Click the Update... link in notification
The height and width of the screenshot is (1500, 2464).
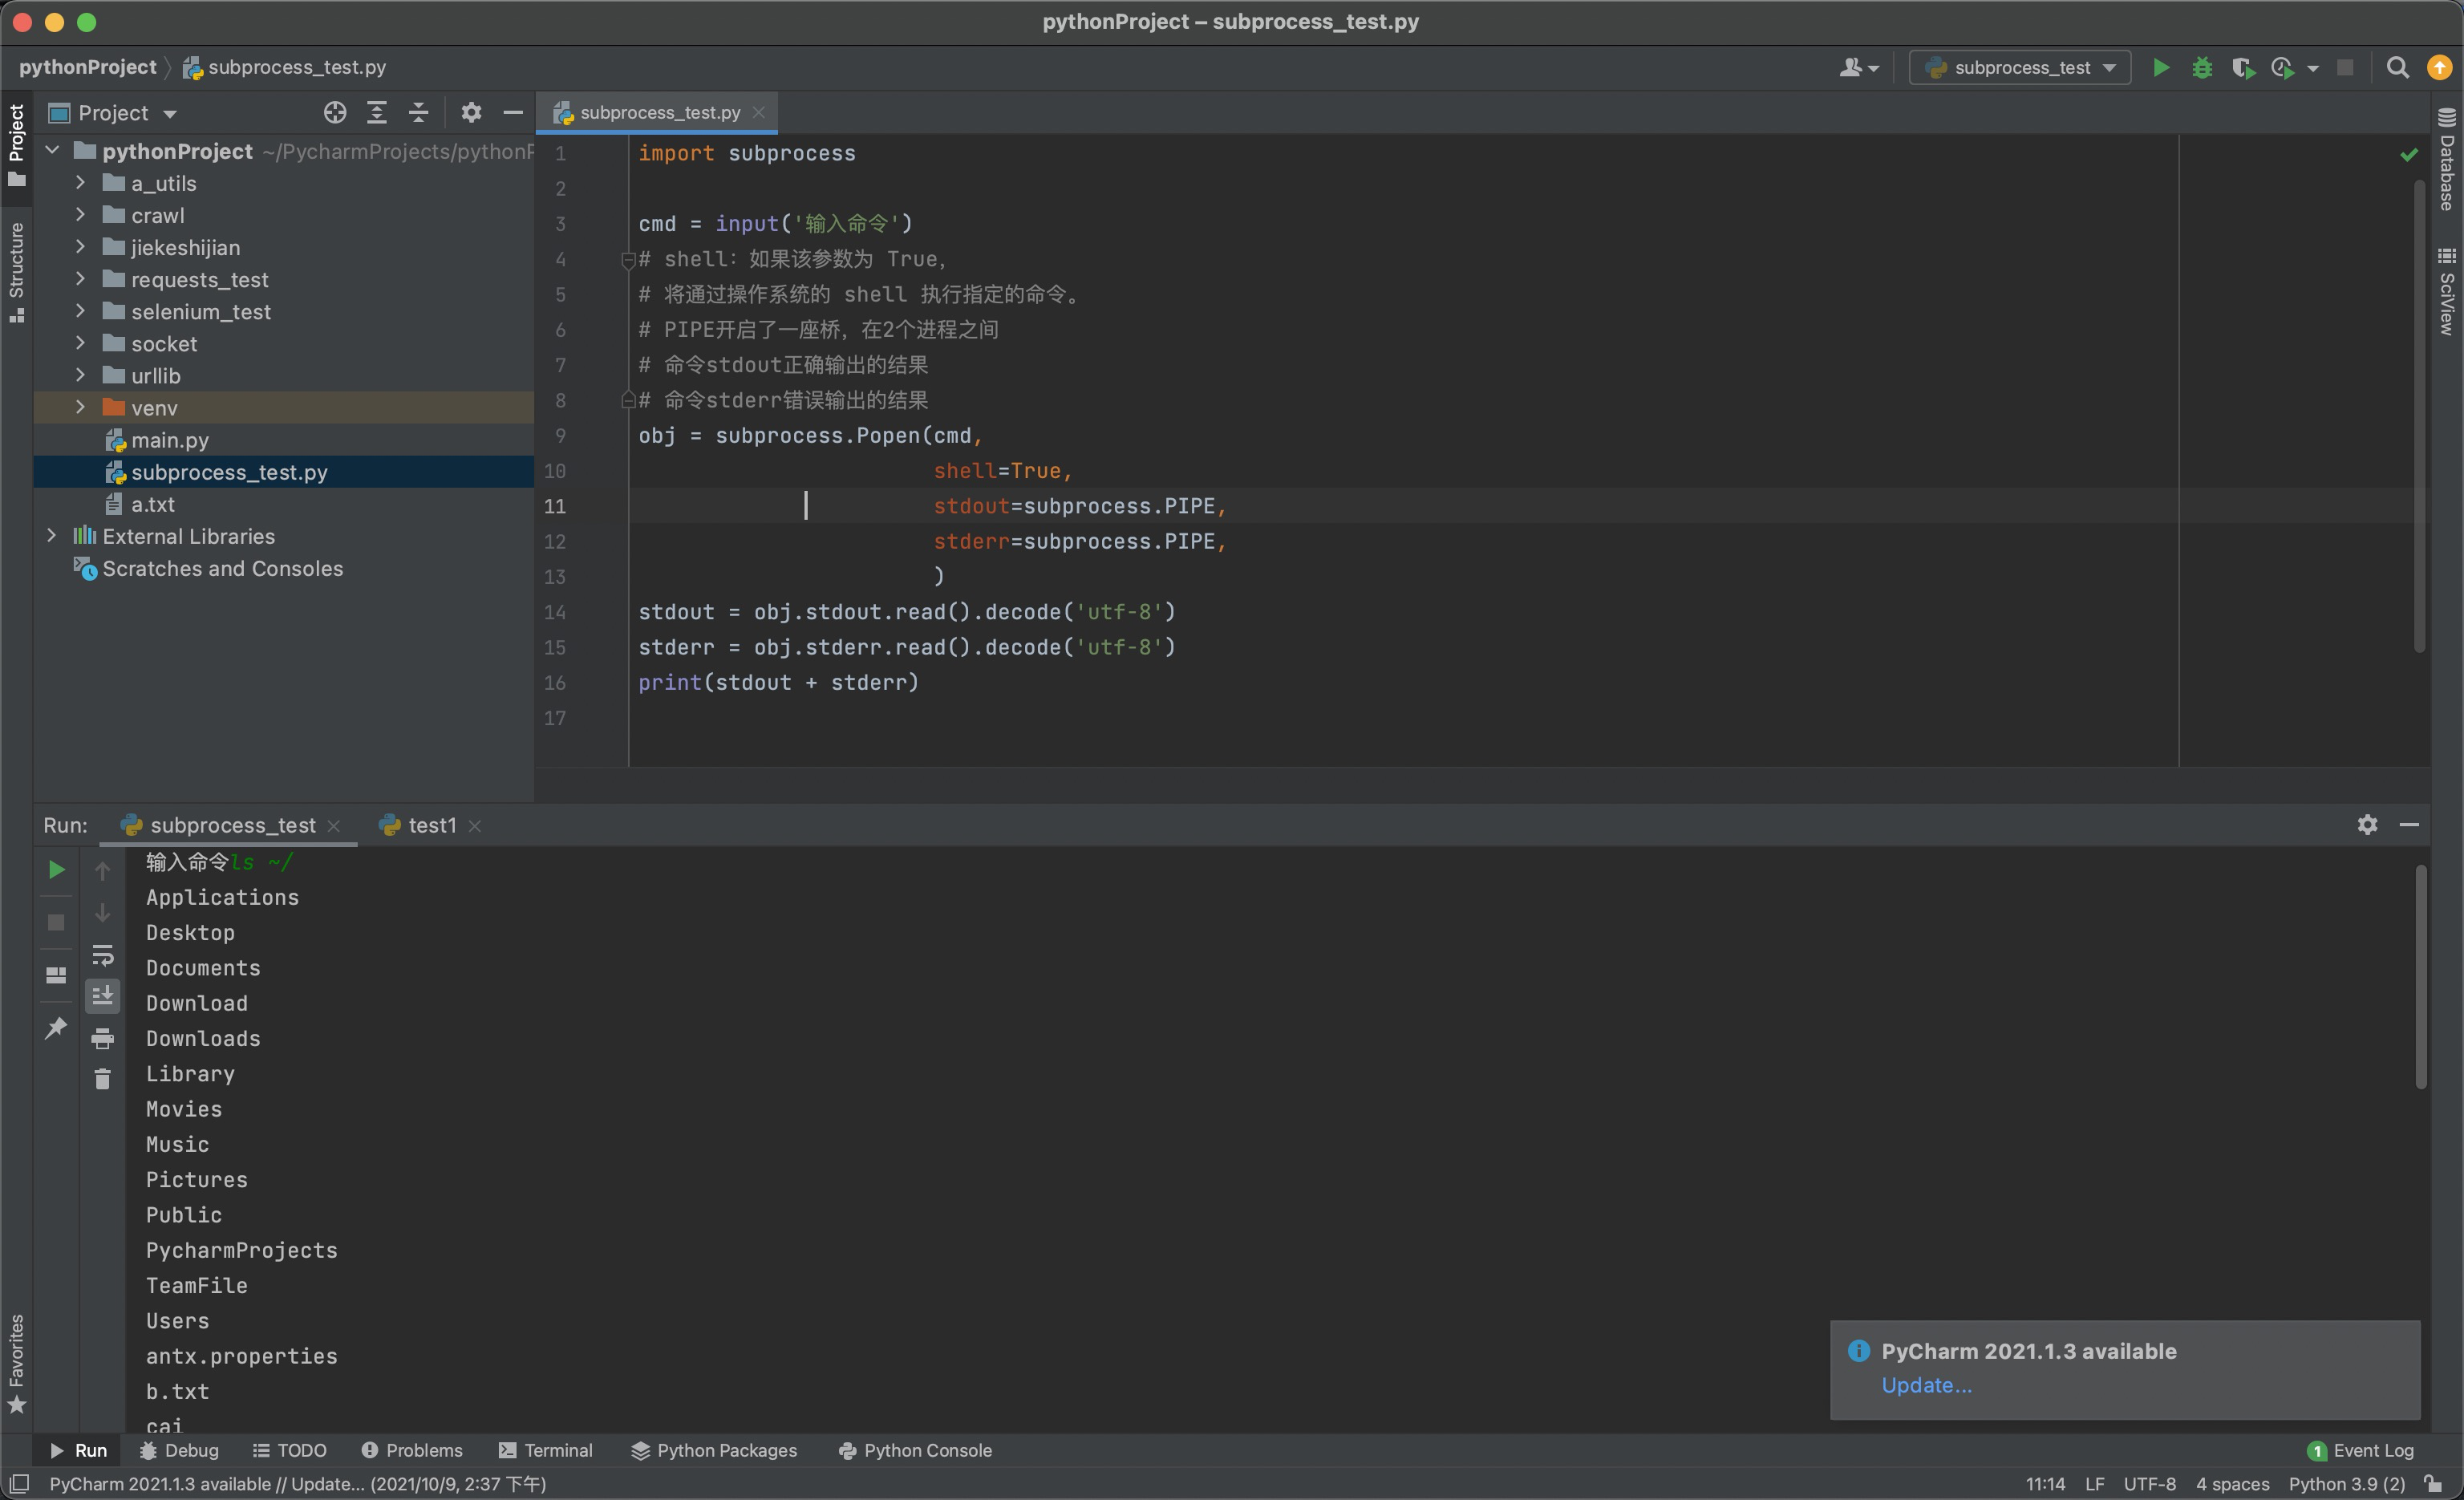1926,1385
